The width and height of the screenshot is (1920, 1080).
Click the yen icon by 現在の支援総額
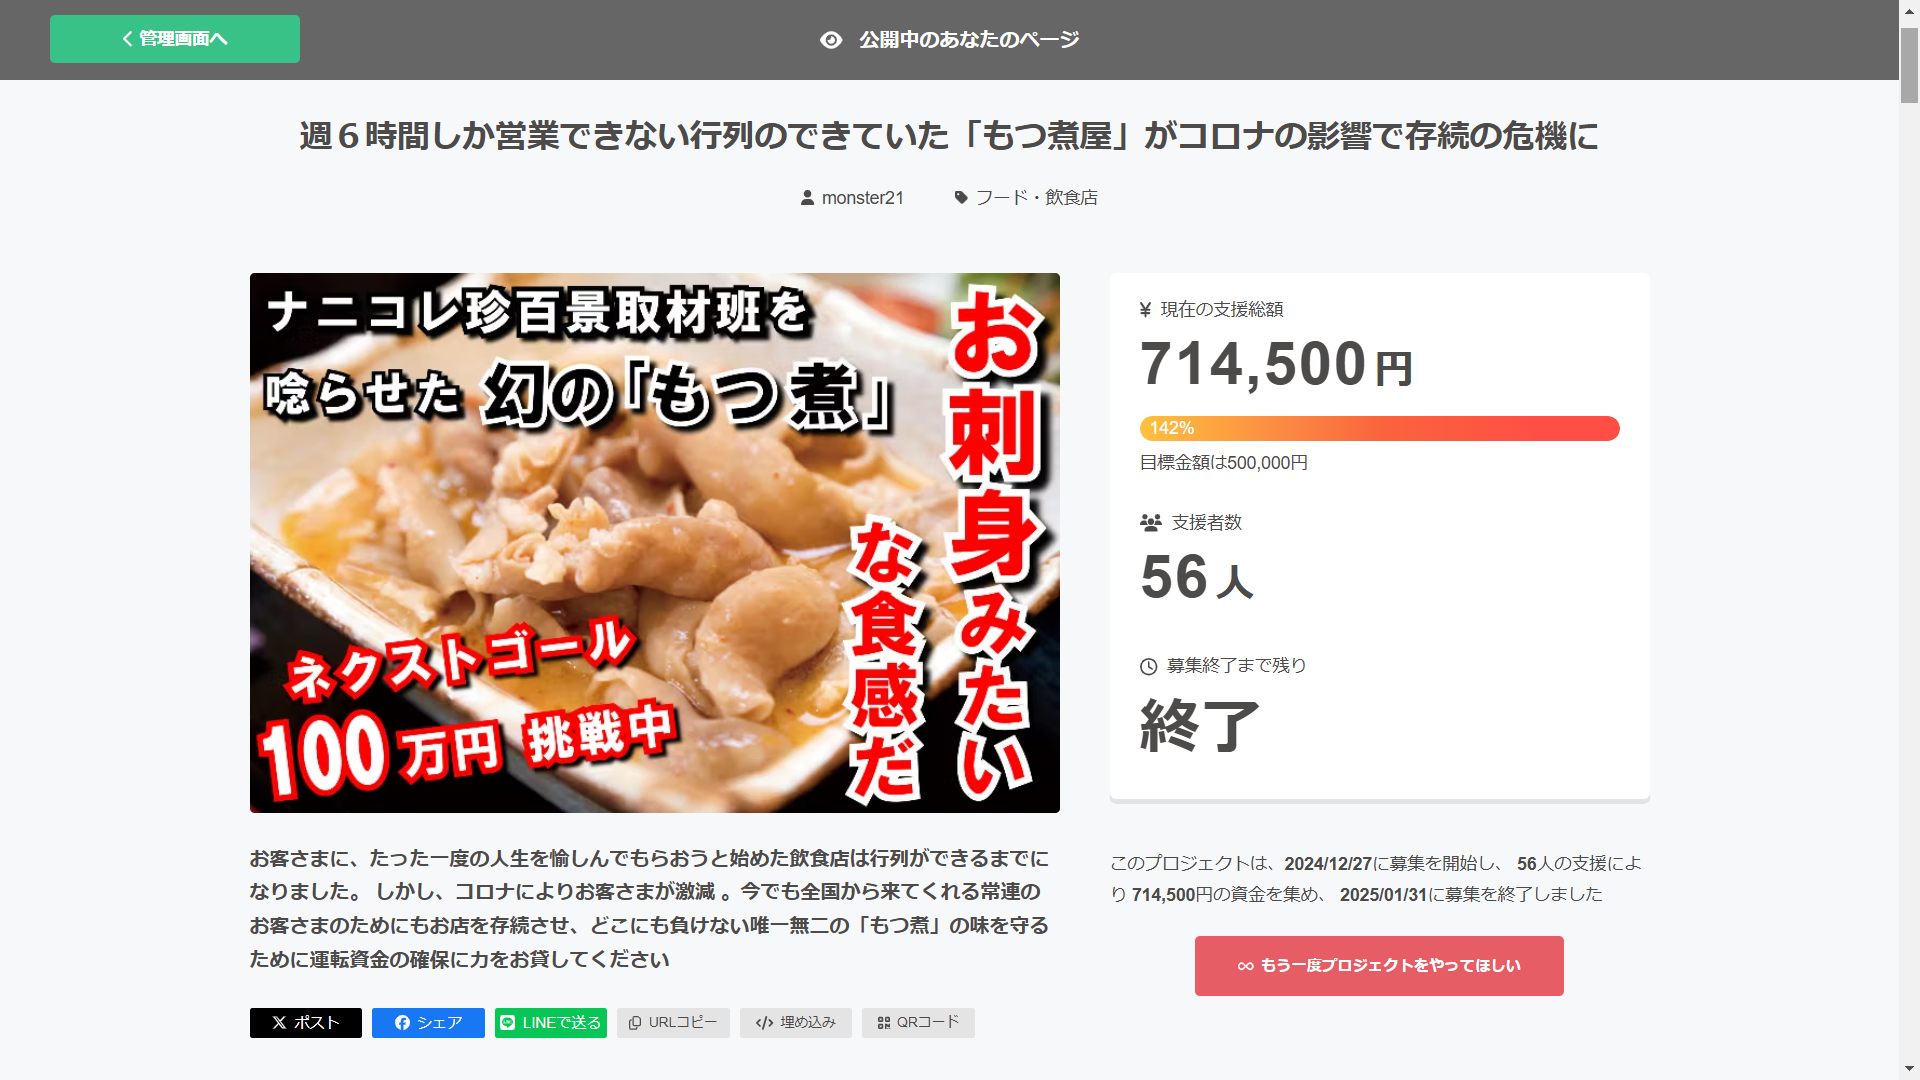(1146, 310)
